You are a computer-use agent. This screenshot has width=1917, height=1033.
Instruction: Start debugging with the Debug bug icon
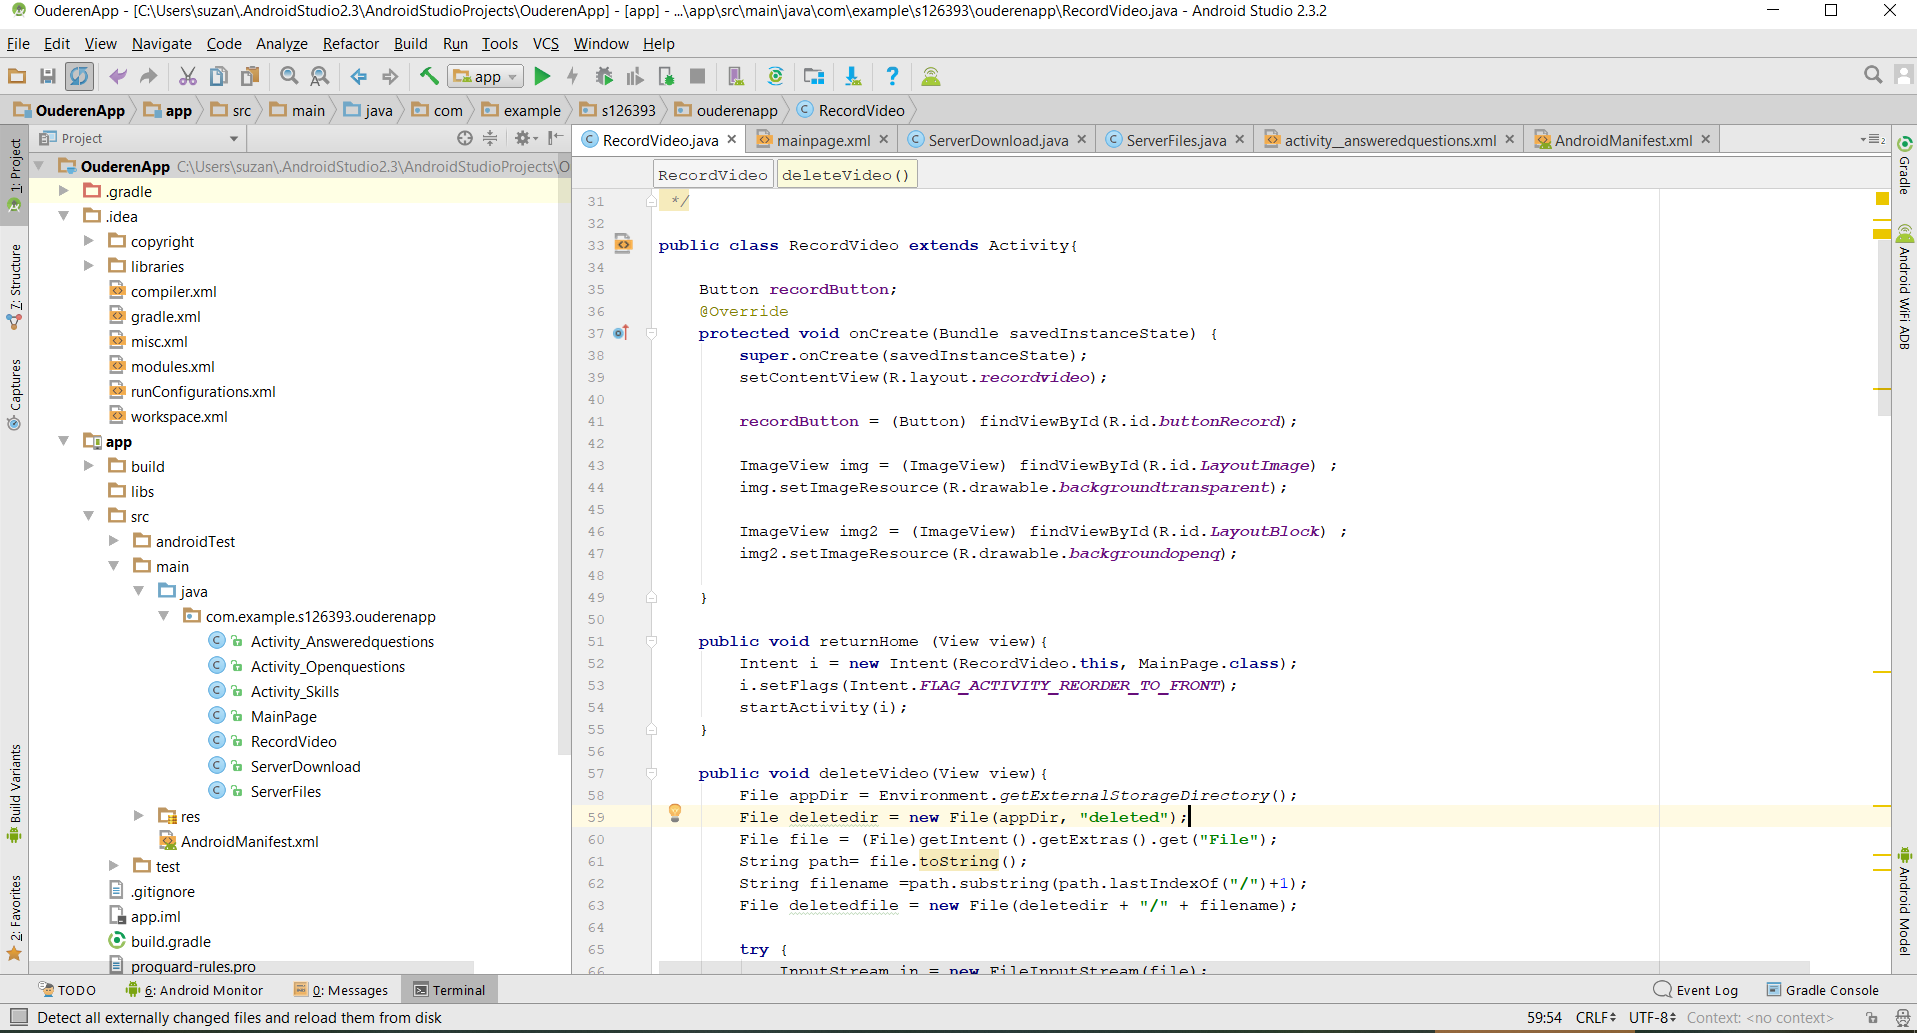coord(604,76)
